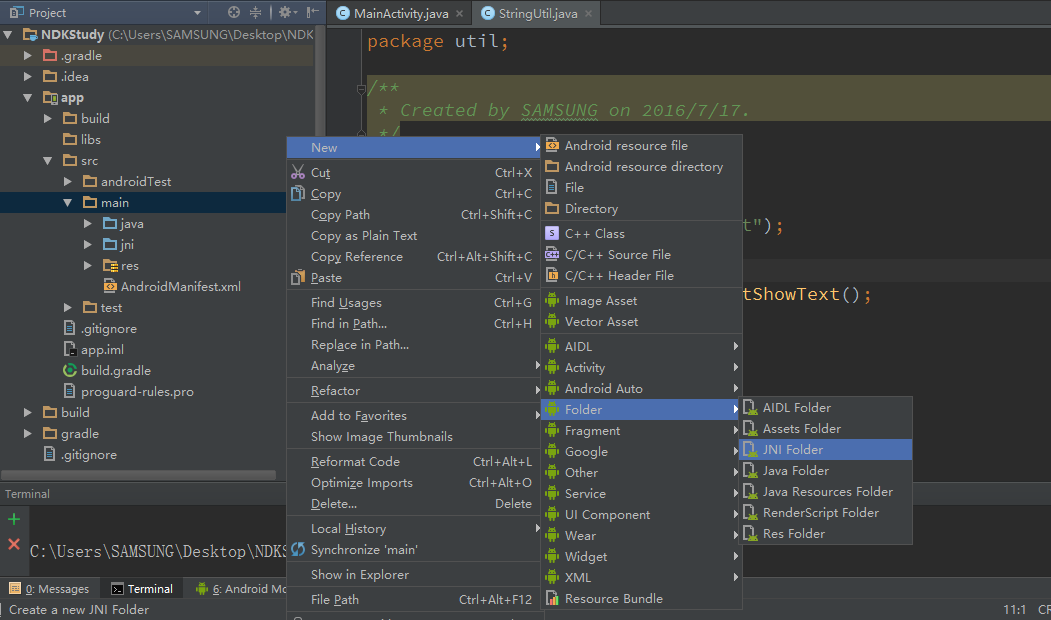Image resolution: width=1051 pixels, height=620 pixels.
Task: Click the Android resource file icon
Action: (x=552, y=145)
